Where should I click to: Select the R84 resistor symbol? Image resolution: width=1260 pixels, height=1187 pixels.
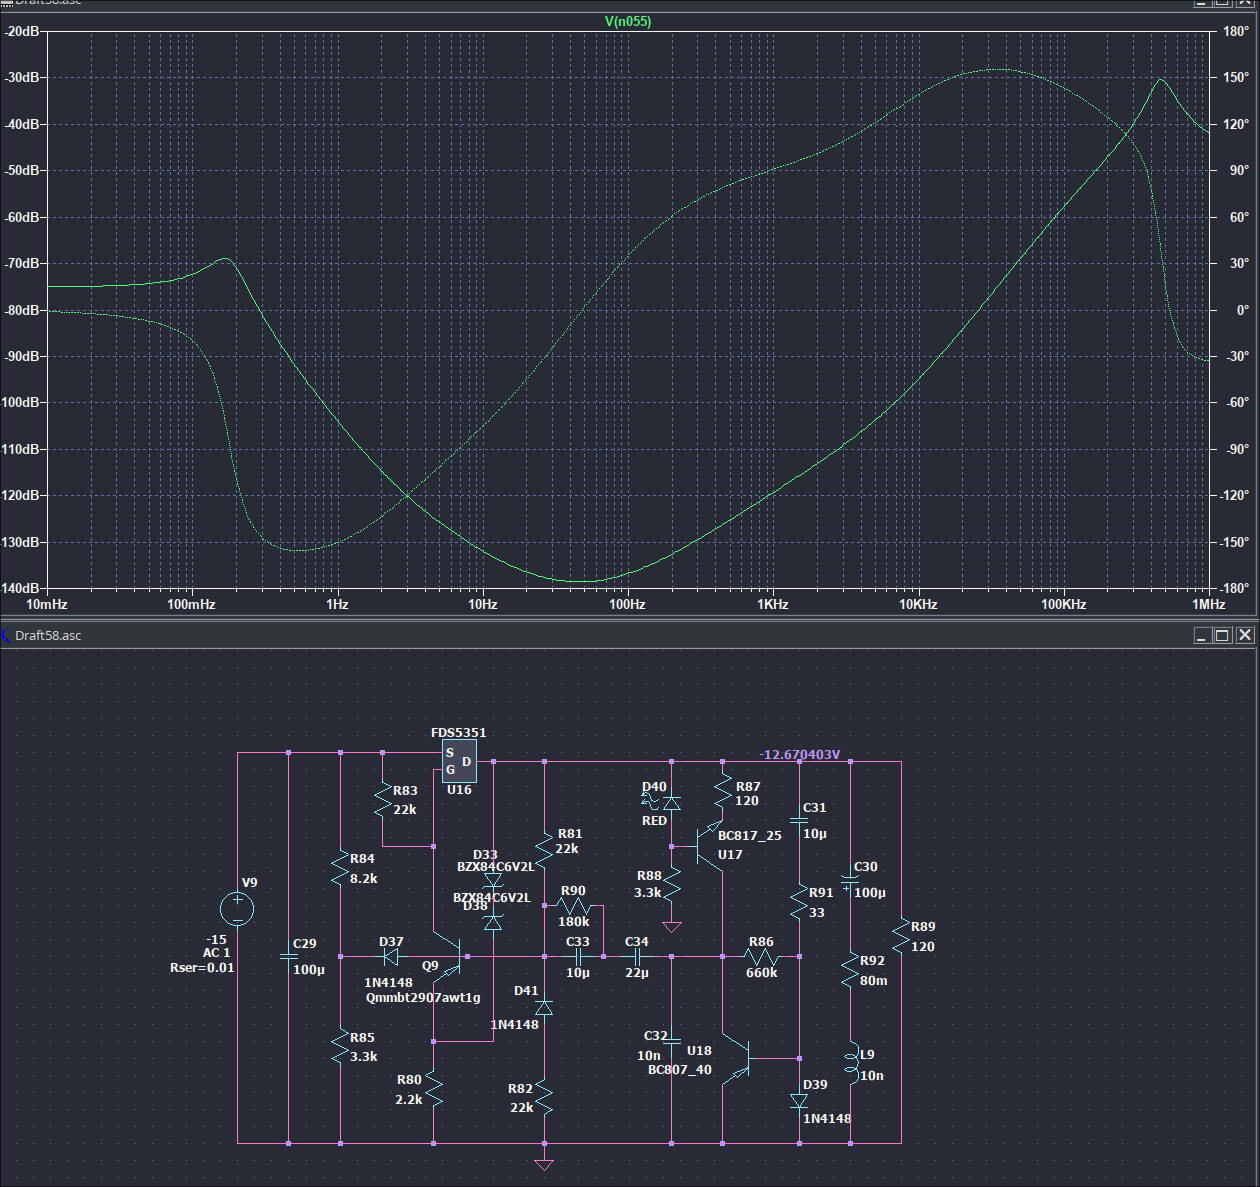point(341,867)
